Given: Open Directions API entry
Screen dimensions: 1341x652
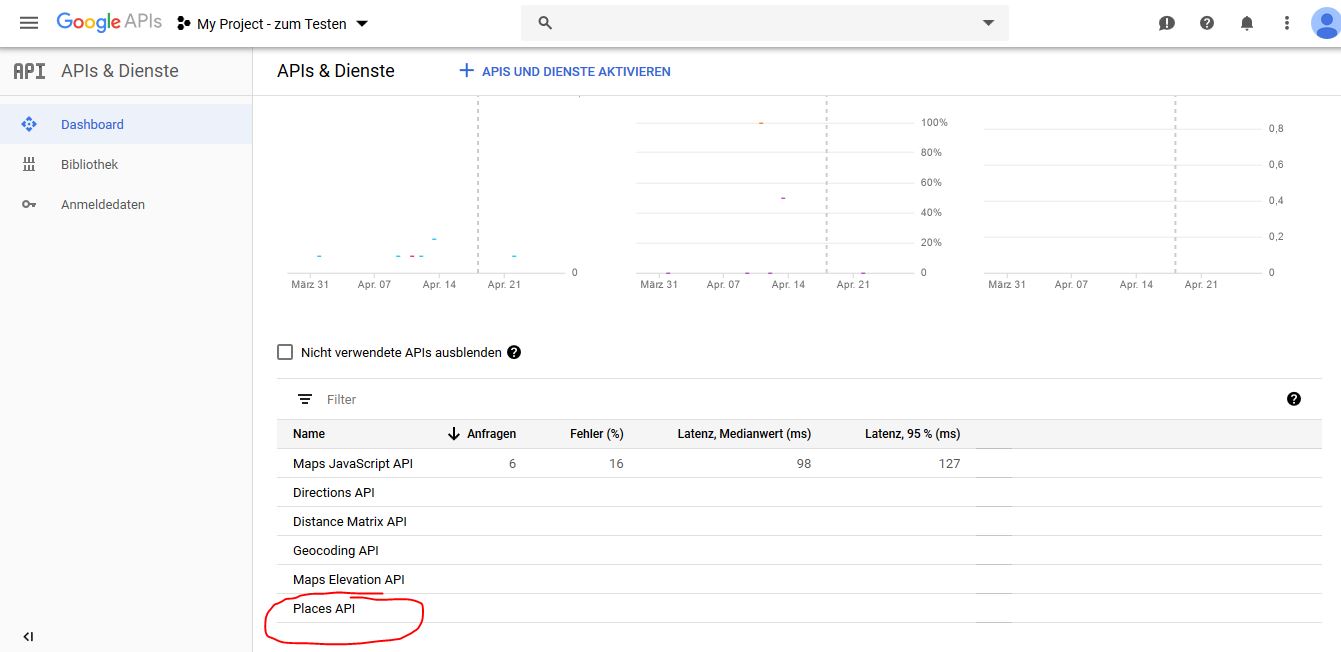Looking at the screenshot, I should [334, 492].
